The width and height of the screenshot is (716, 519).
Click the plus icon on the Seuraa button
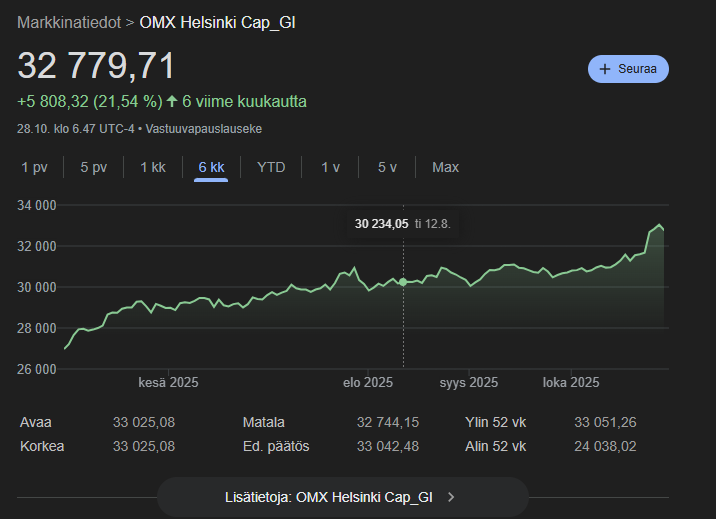[604, 69]
